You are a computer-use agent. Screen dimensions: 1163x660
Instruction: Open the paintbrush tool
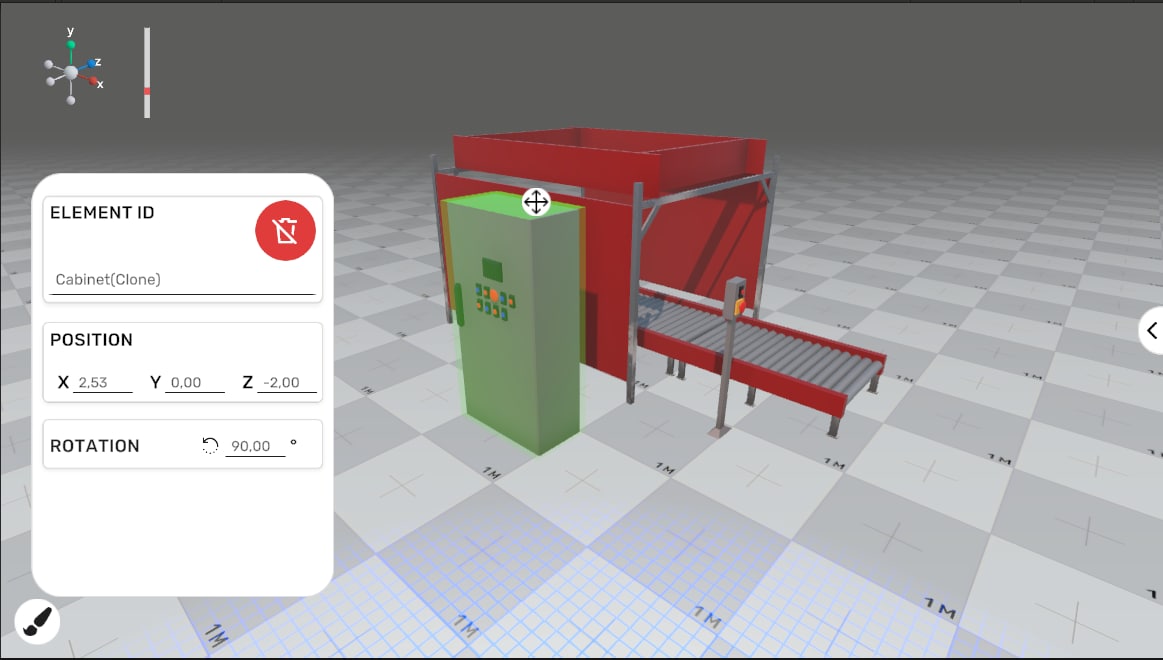tap(37, 622)
